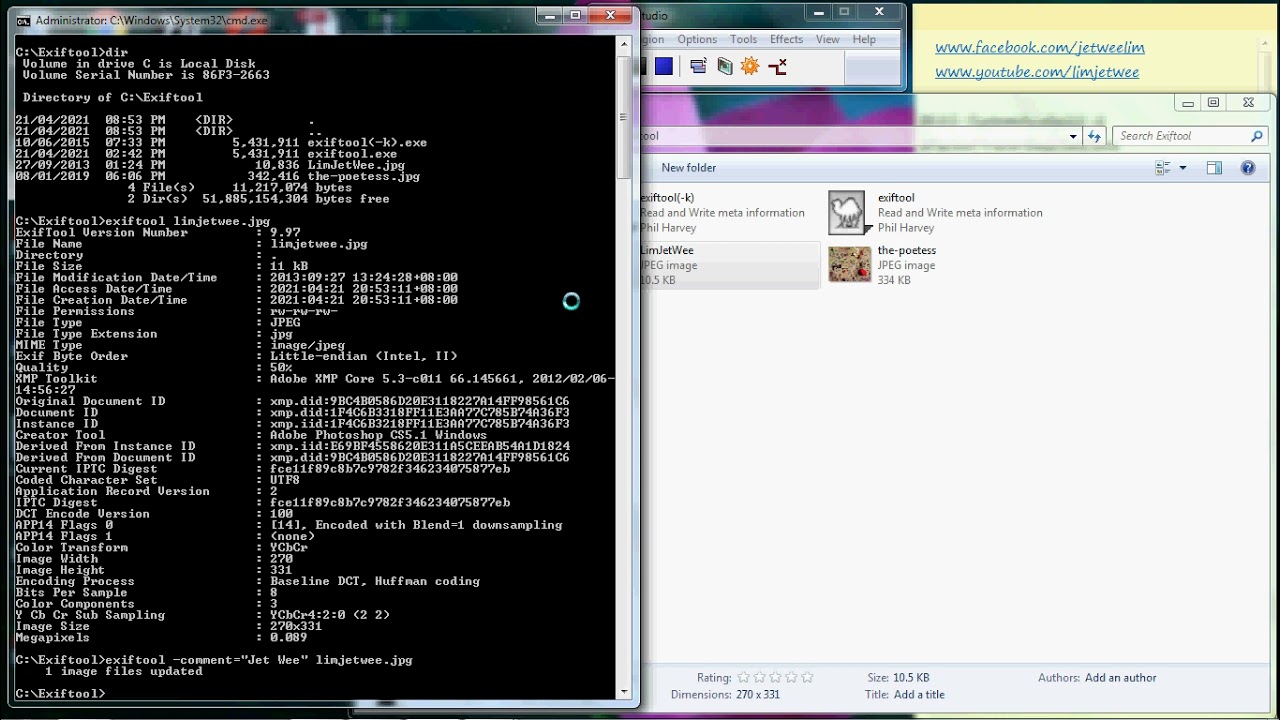
Task: Click the New folder button
Action: click(688, 168)
